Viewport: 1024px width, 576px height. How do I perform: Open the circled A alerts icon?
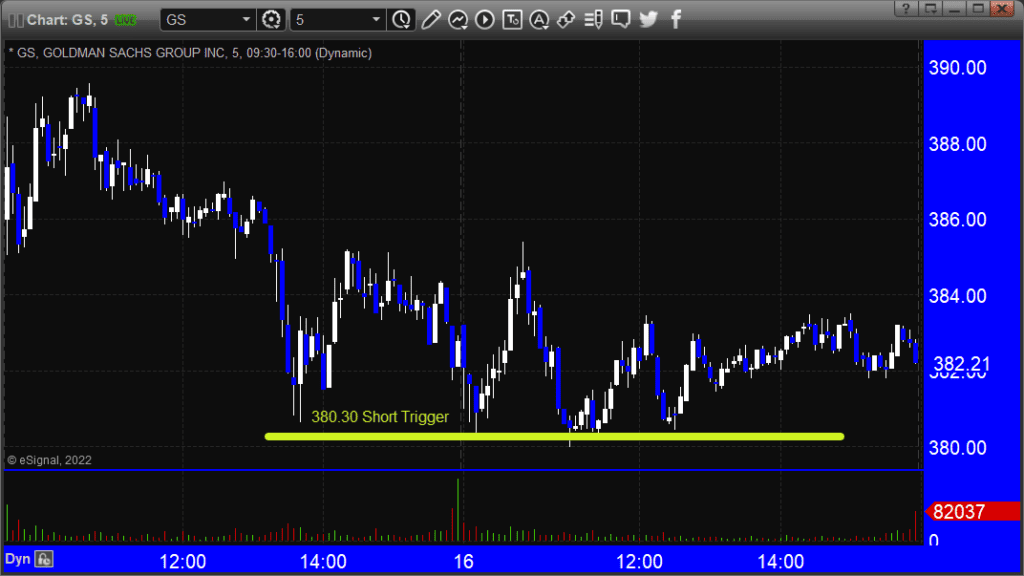click(539, 20)
